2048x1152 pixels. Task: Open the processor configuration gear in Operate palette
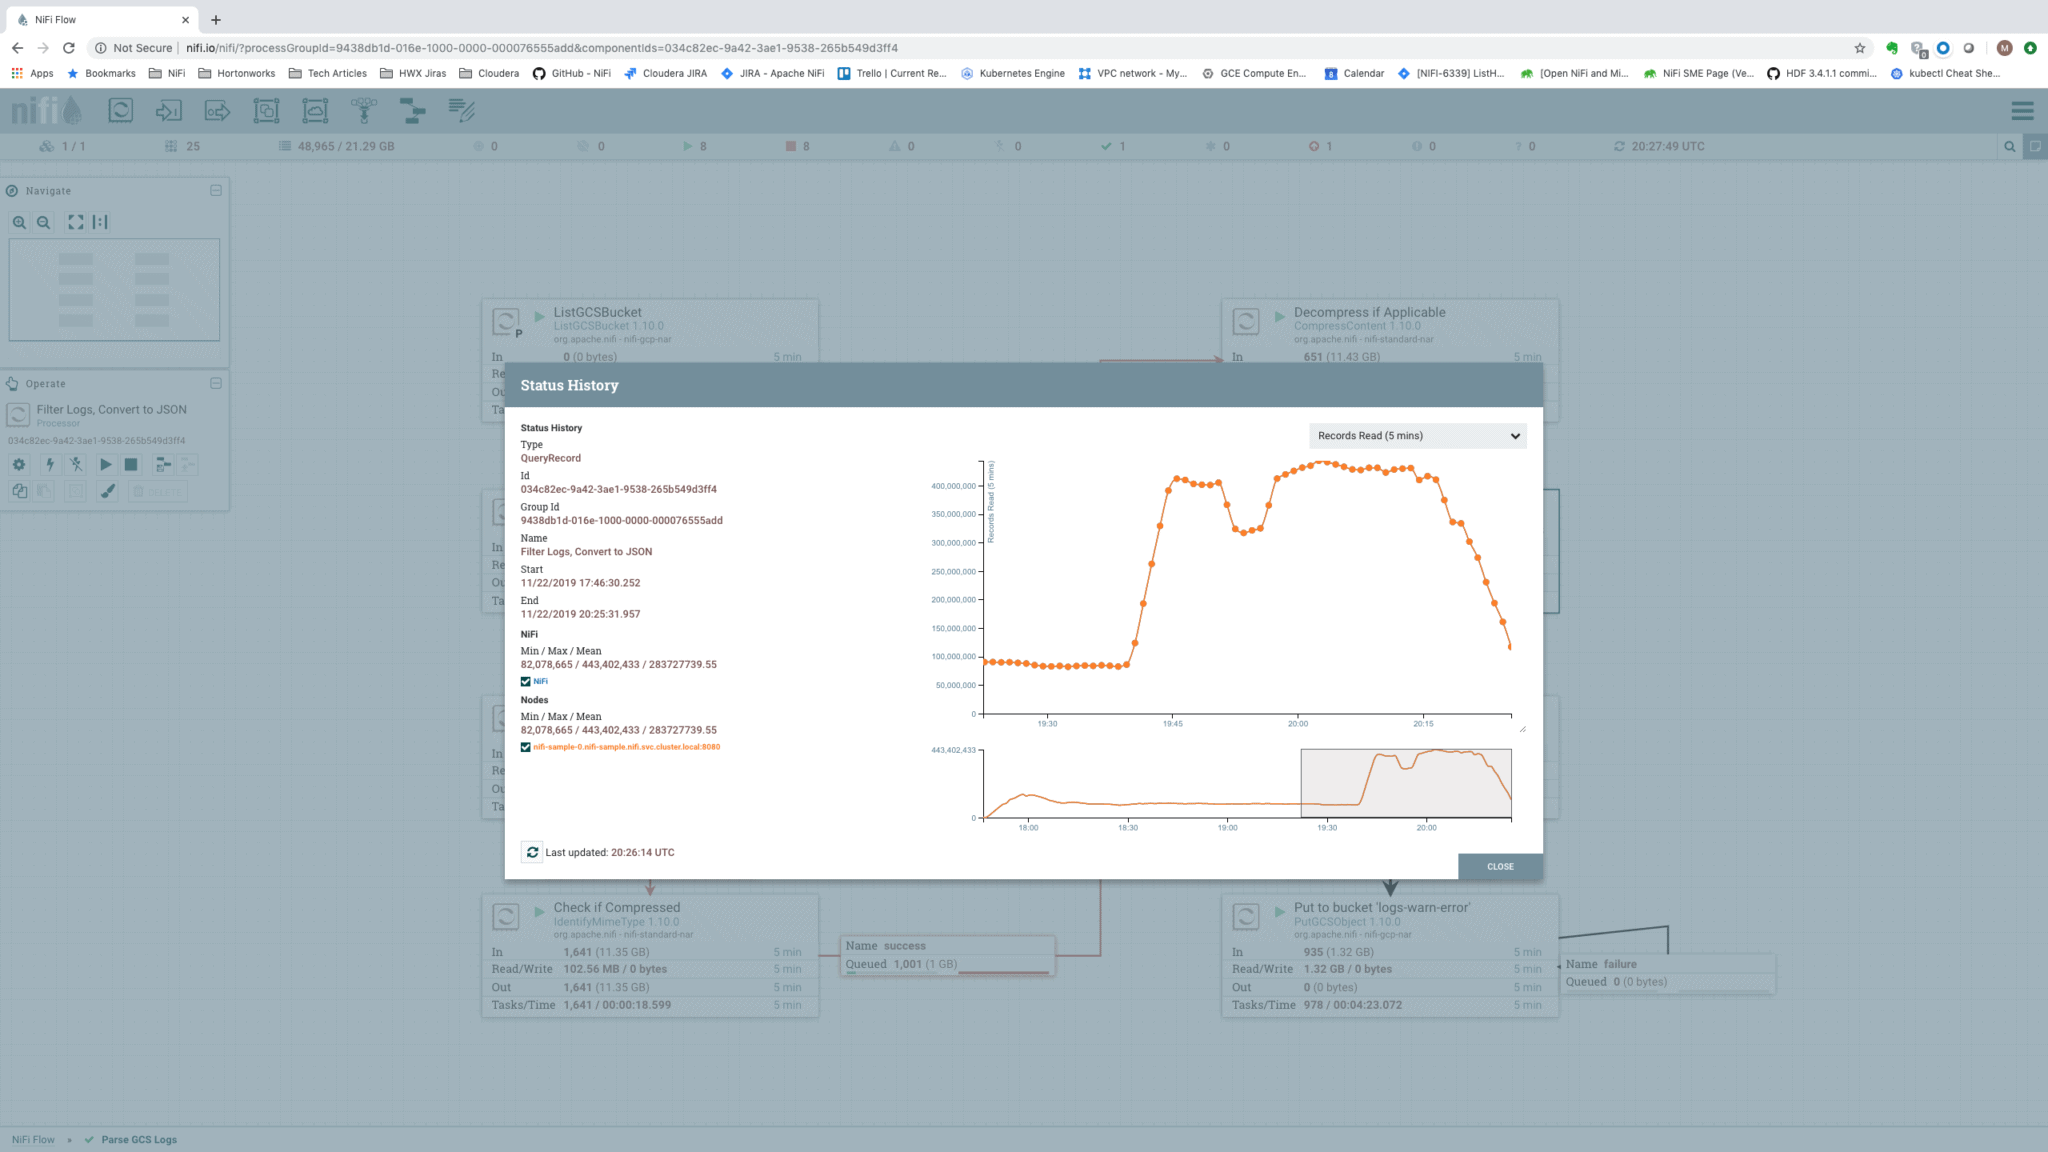pyautogui.click(x=18, y=464)
